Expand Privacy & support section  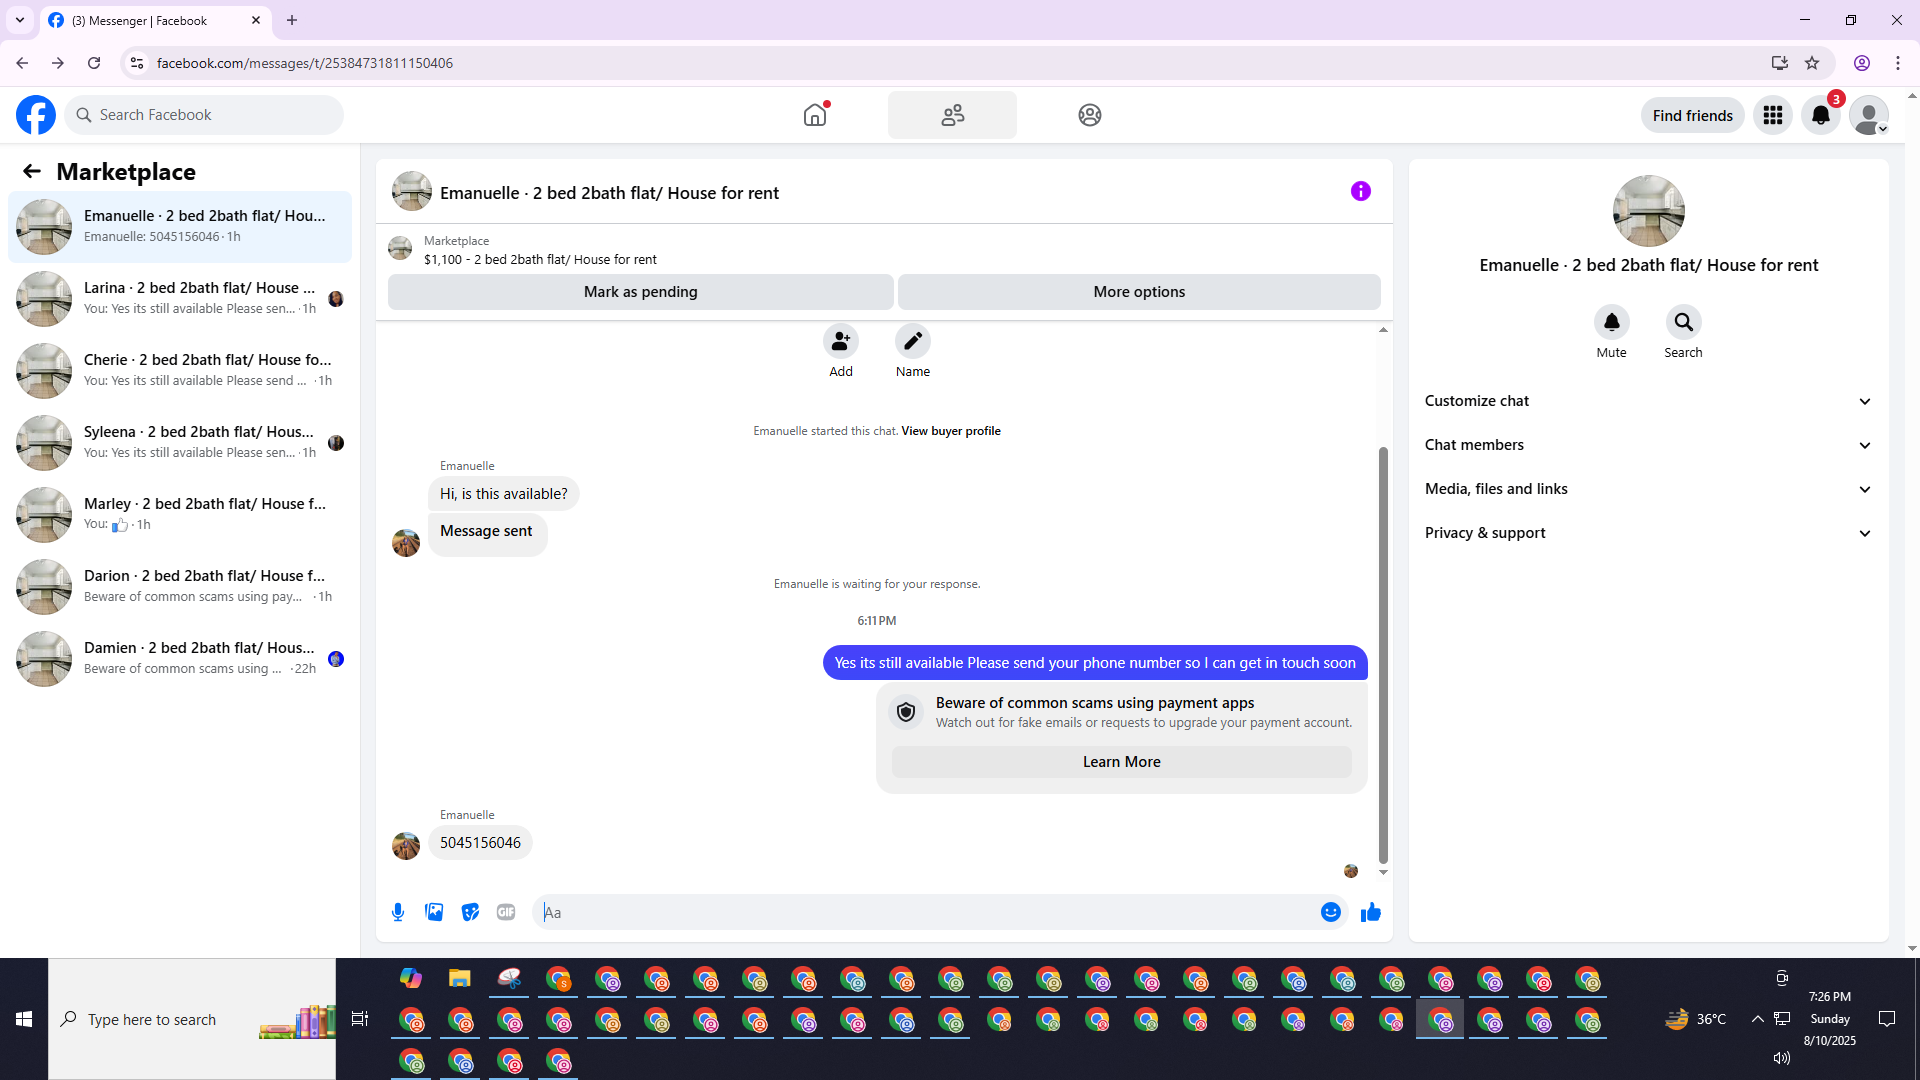(x=1648, y=533)
